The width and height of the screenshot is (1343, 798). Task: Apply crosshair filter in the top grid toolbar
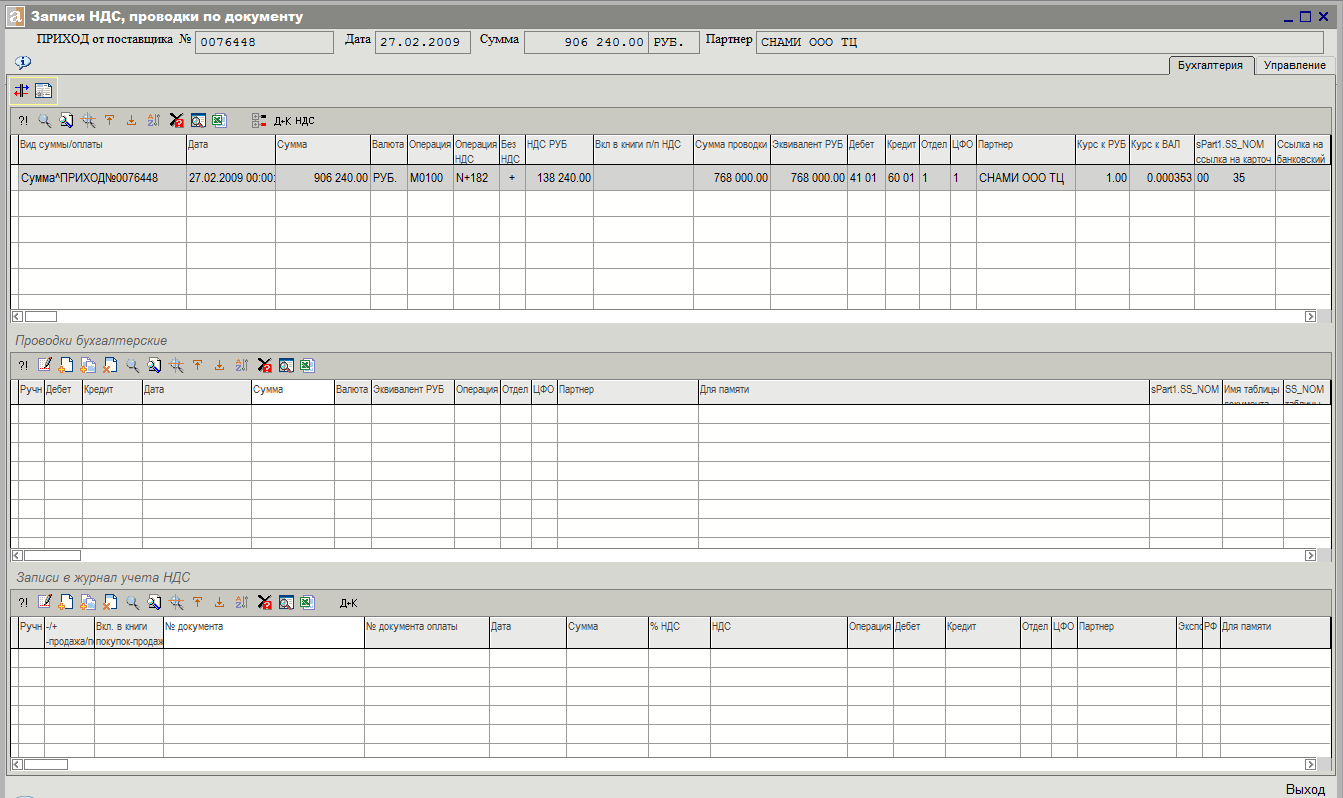[88, 121]
